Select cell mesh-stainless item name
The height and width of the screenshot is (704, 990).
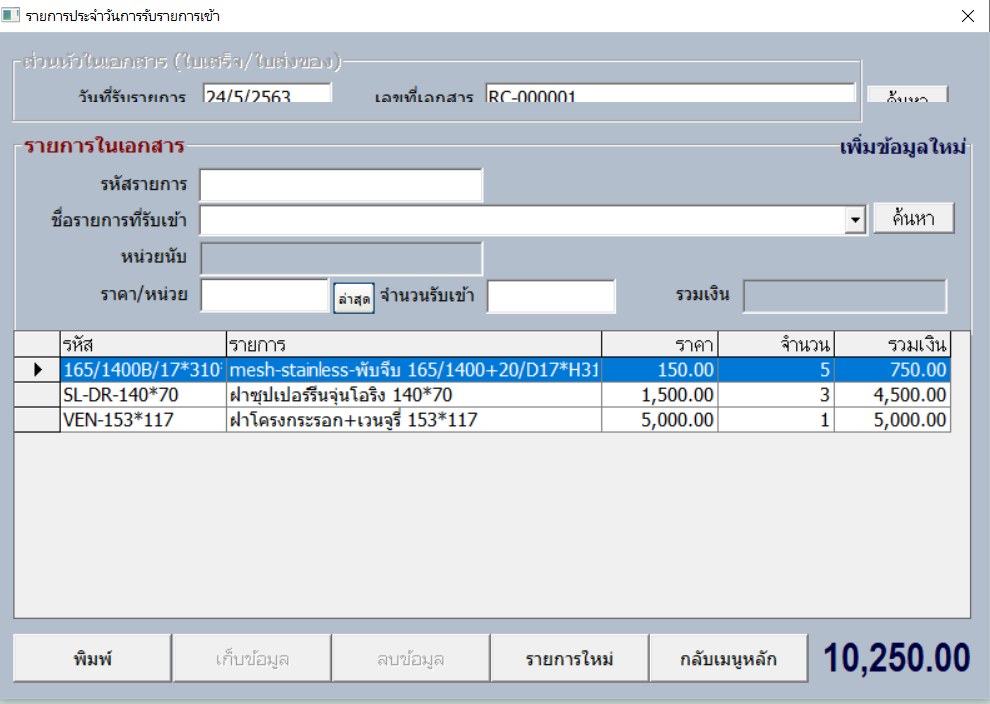[414, 369]
